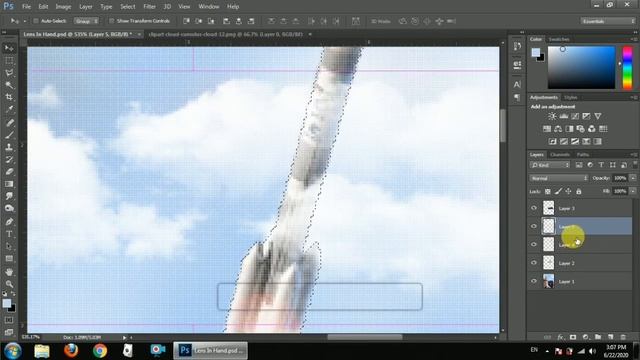Add a layer mask

[x=573, y=337]
